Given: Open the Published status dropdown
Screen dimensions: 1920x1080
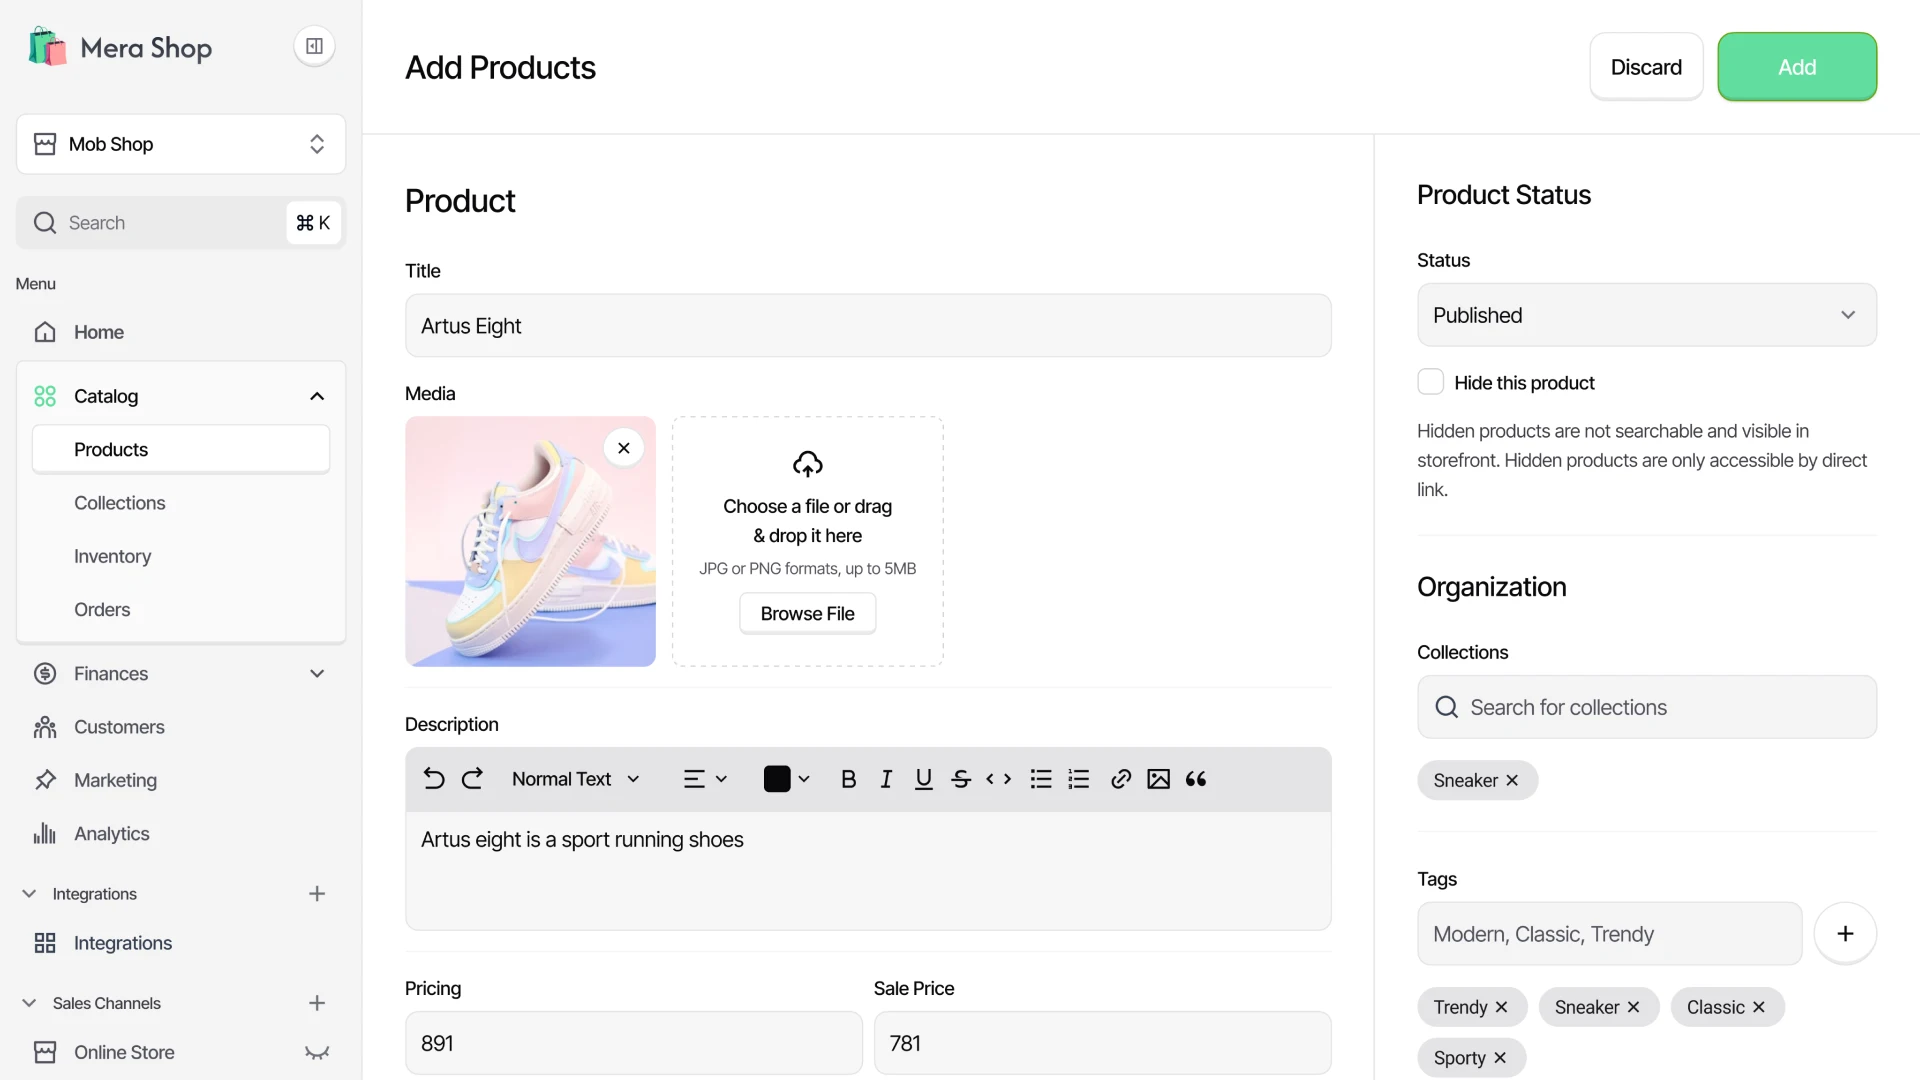Looking at the screenshot, I should (x=1645, y=314).
